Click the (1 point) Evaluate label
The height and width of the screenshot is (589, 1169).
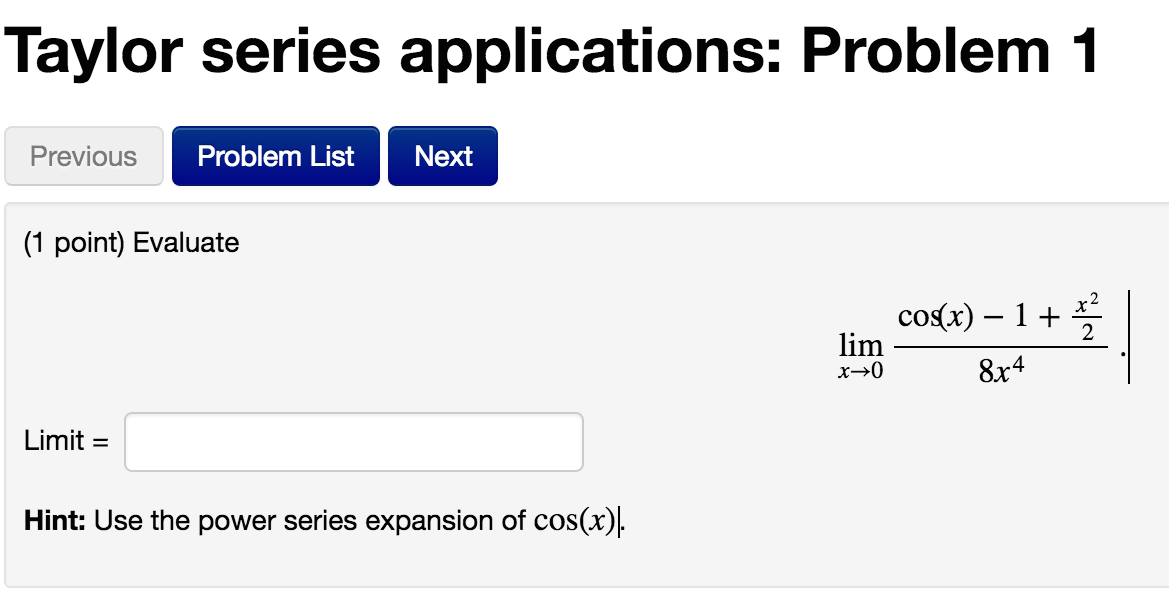point(130,242)
